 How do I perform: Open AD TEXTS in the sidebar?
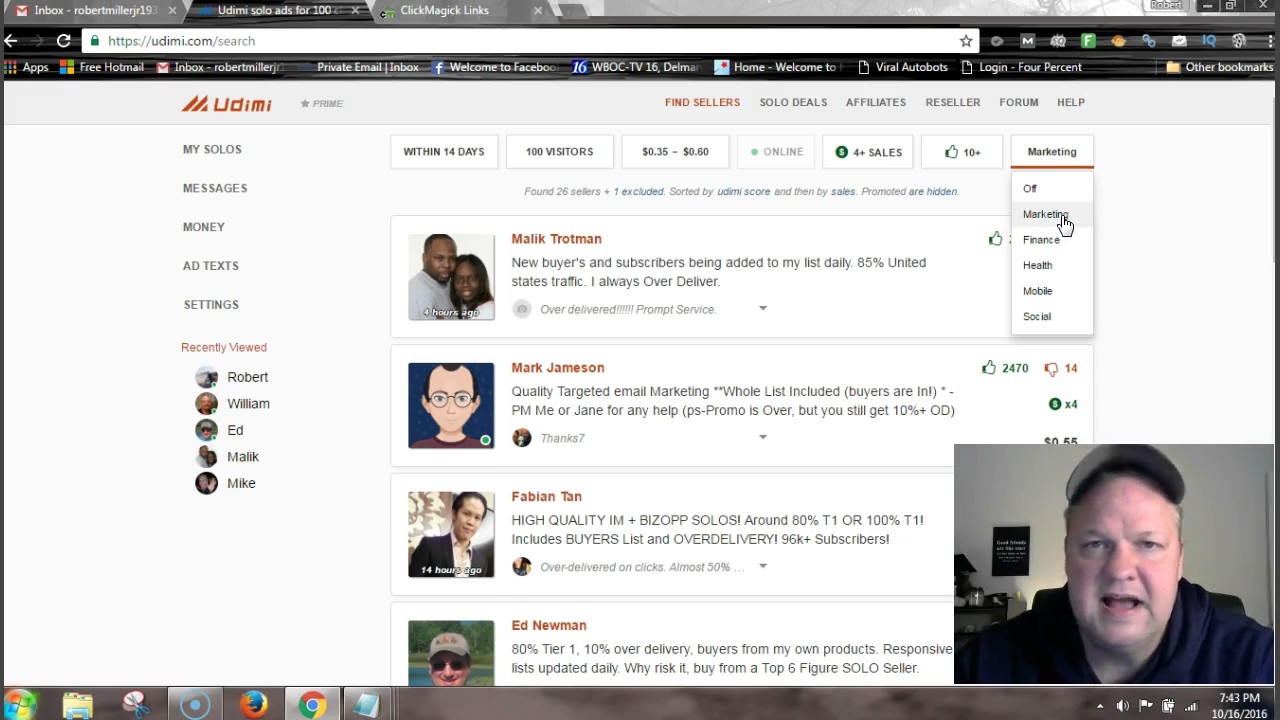point(211,266)
